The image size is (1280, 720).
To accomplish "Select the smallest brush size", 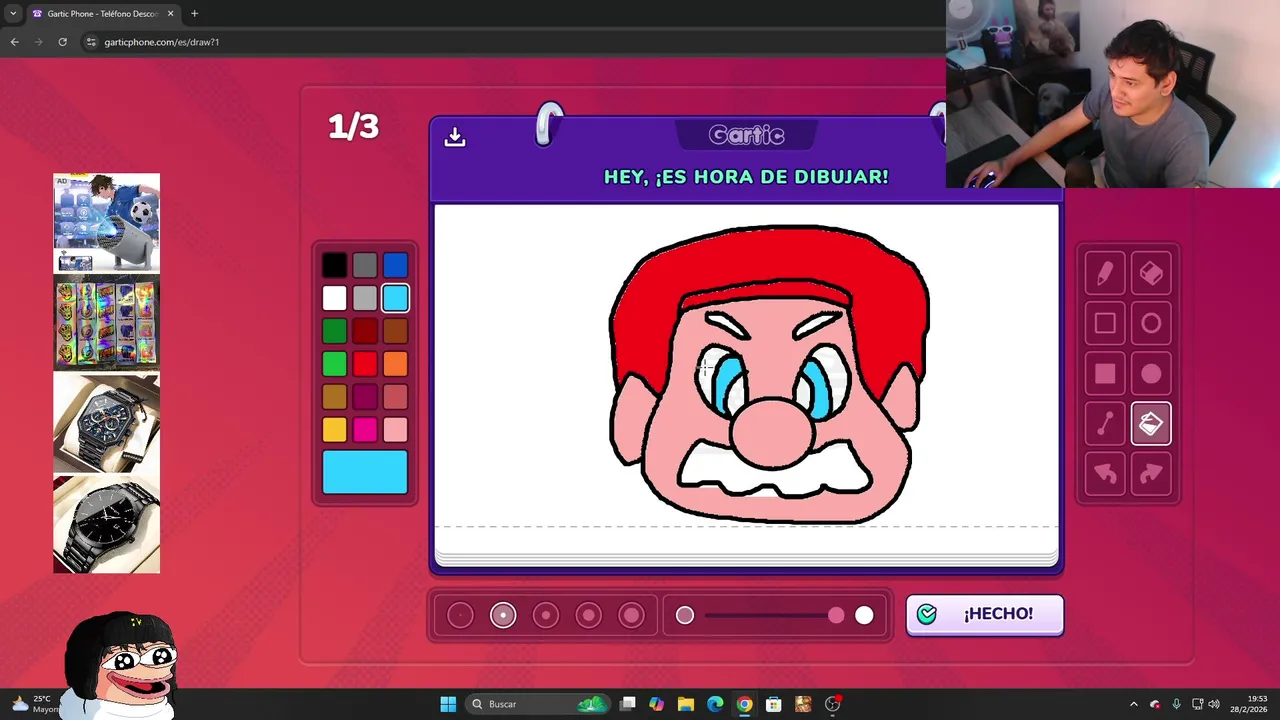I will click(x=460, y=615).
